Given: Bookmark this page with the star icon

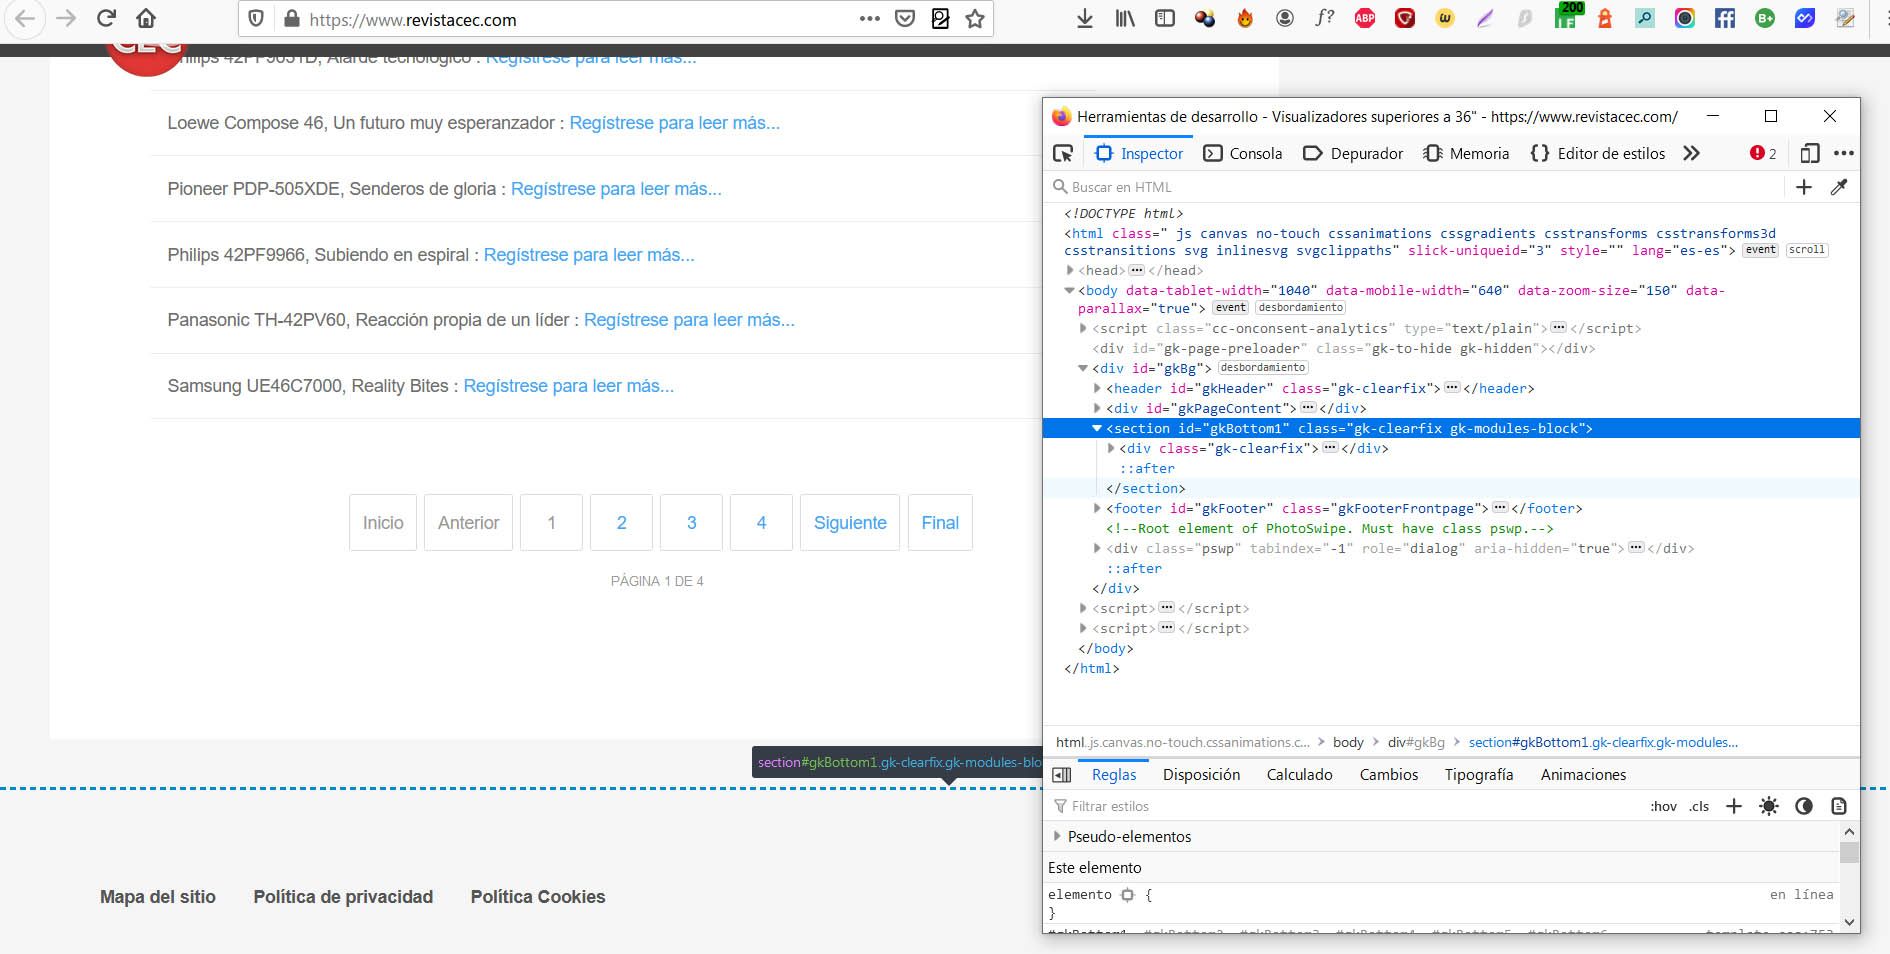Looking at the screenshot, I should click(x=975, y=19).
